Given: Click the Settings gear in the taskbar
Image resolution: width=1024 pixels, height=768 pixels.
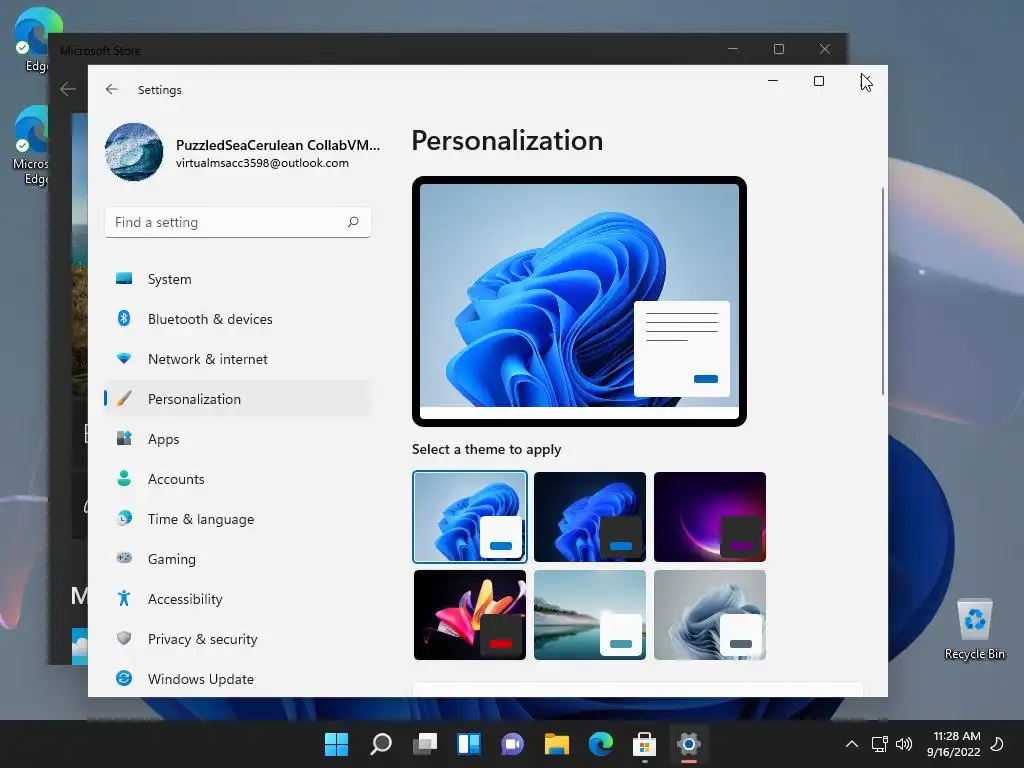Looking at the screenshot, I should coord(688,744).
